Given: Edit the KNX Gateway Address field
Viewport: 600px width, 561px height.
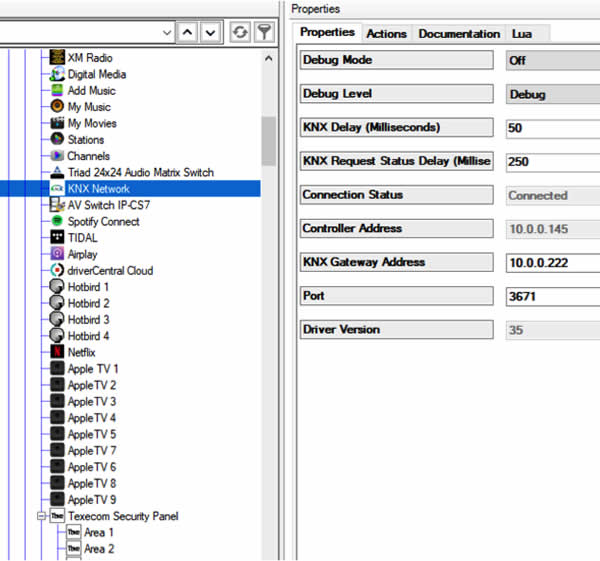Looking at the screenshot, I should [553, 263].
